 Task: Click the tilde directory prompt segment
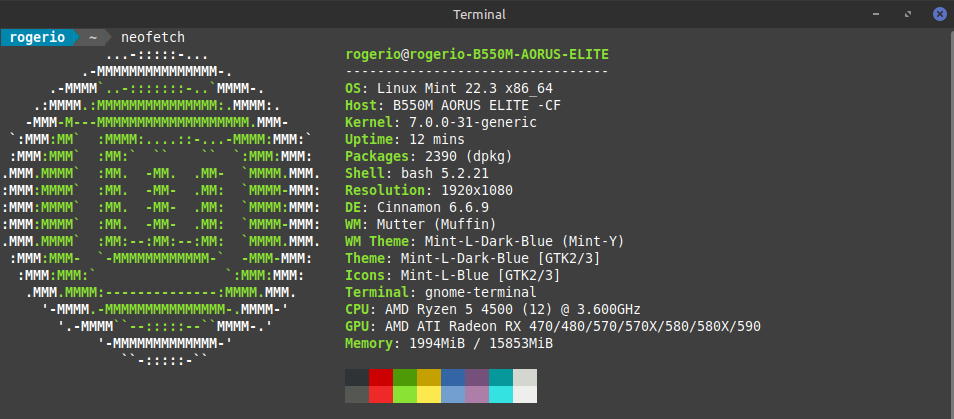92,37
